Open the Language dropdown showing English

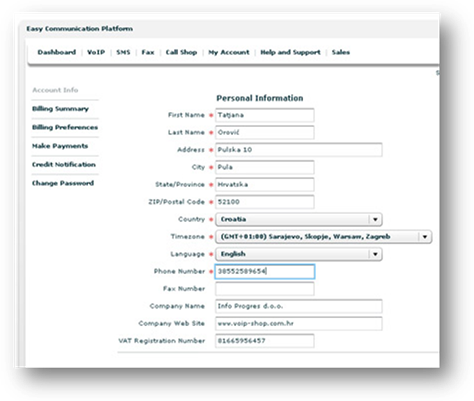(299, 254)
